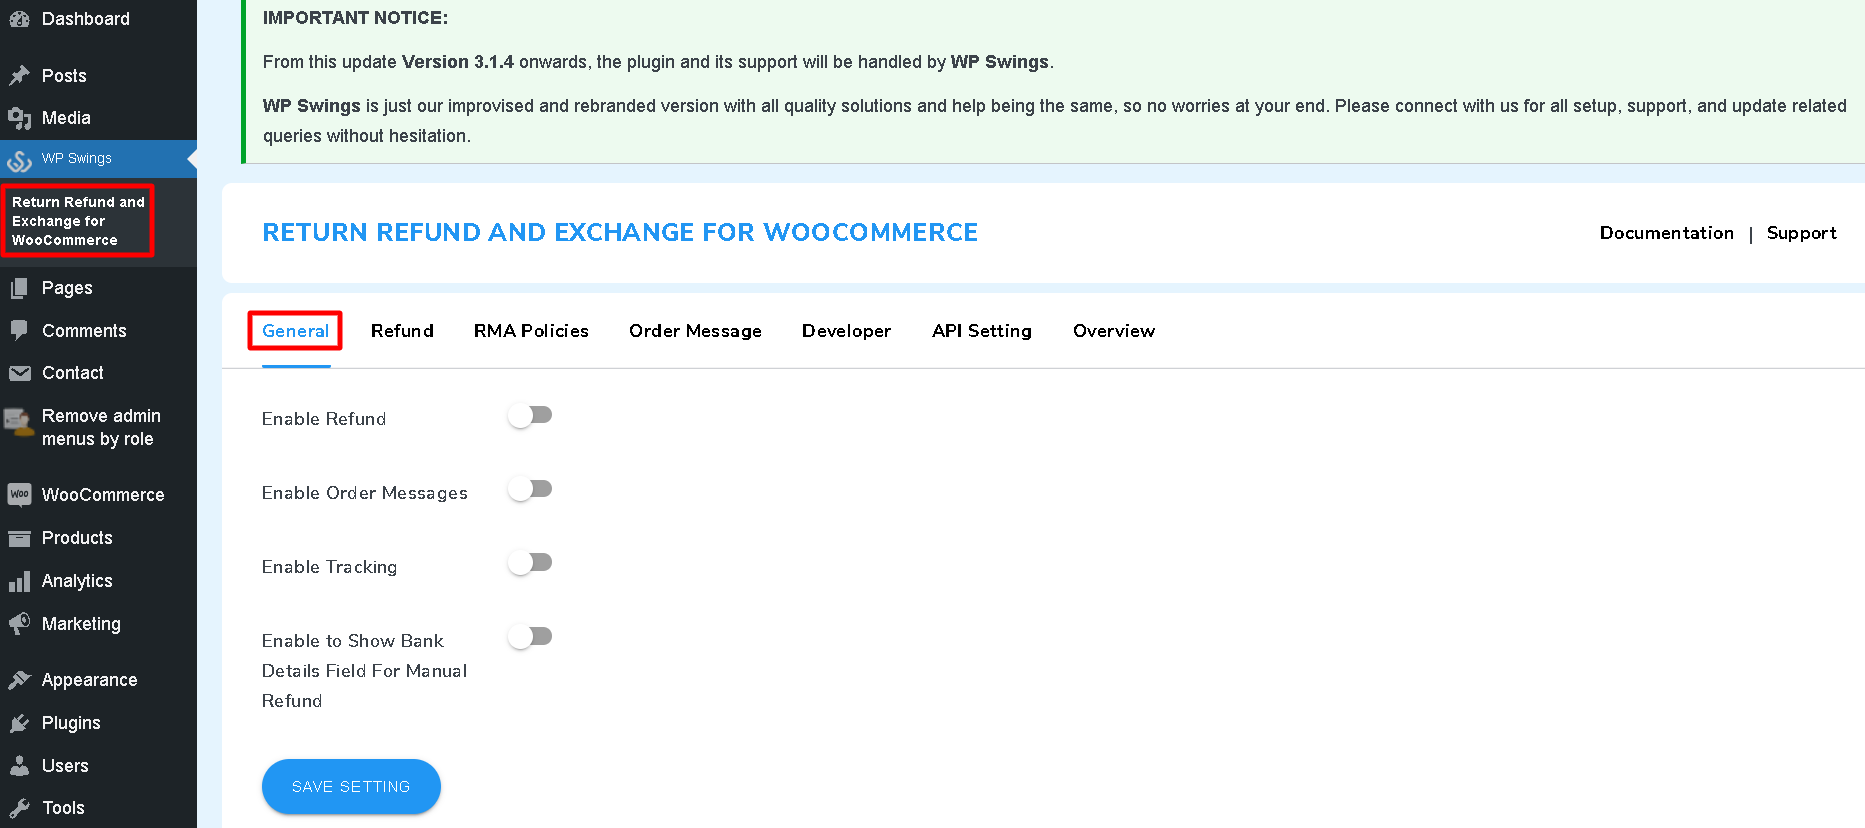Open the Plugins menu label
1865x828 pixels.
pyautogui.click(x=71, y=723)
